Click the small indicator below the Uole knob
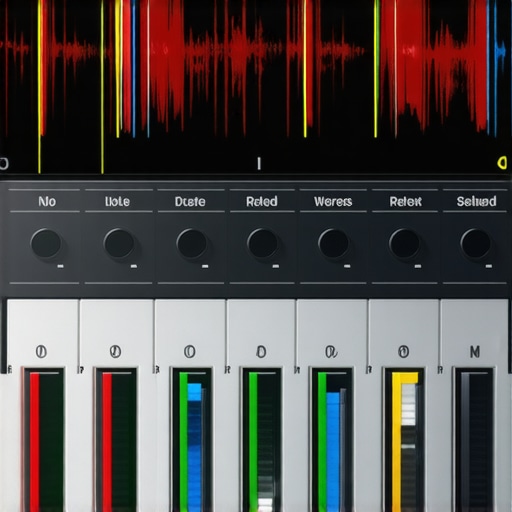This screenshot has height=512, width=512. [x=133, y=266]
